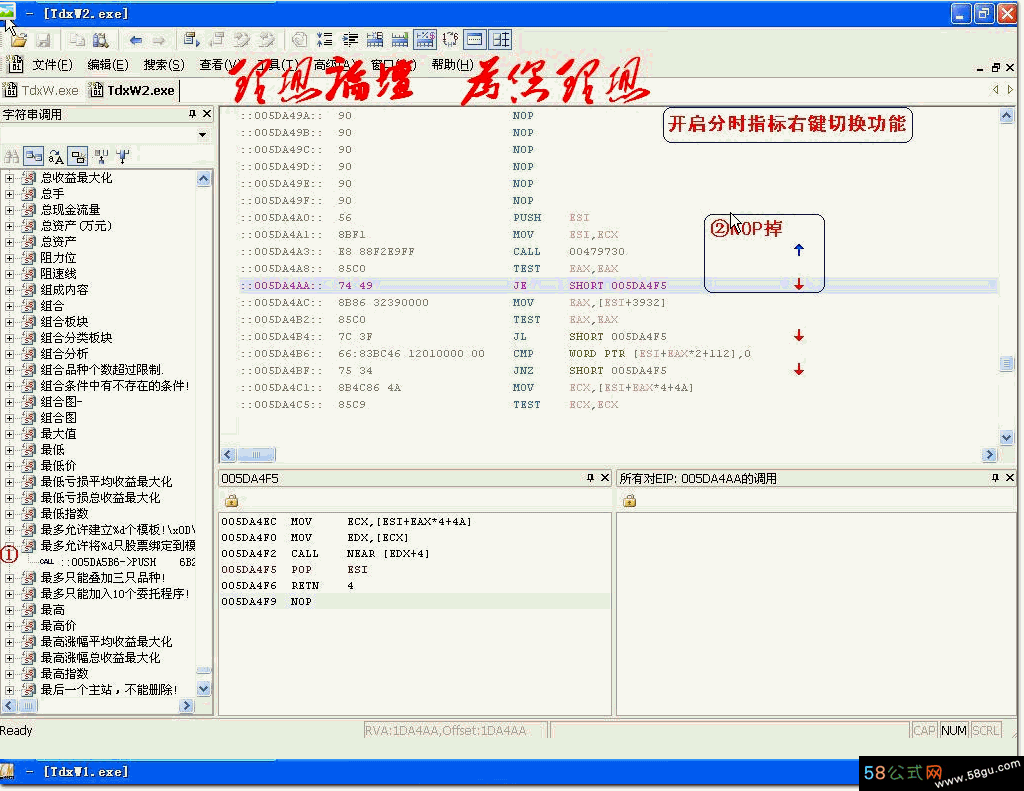This screenshot has height=791, width=1024.
Task: Open the 编辑(E) menu
Action: pos(108,65)
